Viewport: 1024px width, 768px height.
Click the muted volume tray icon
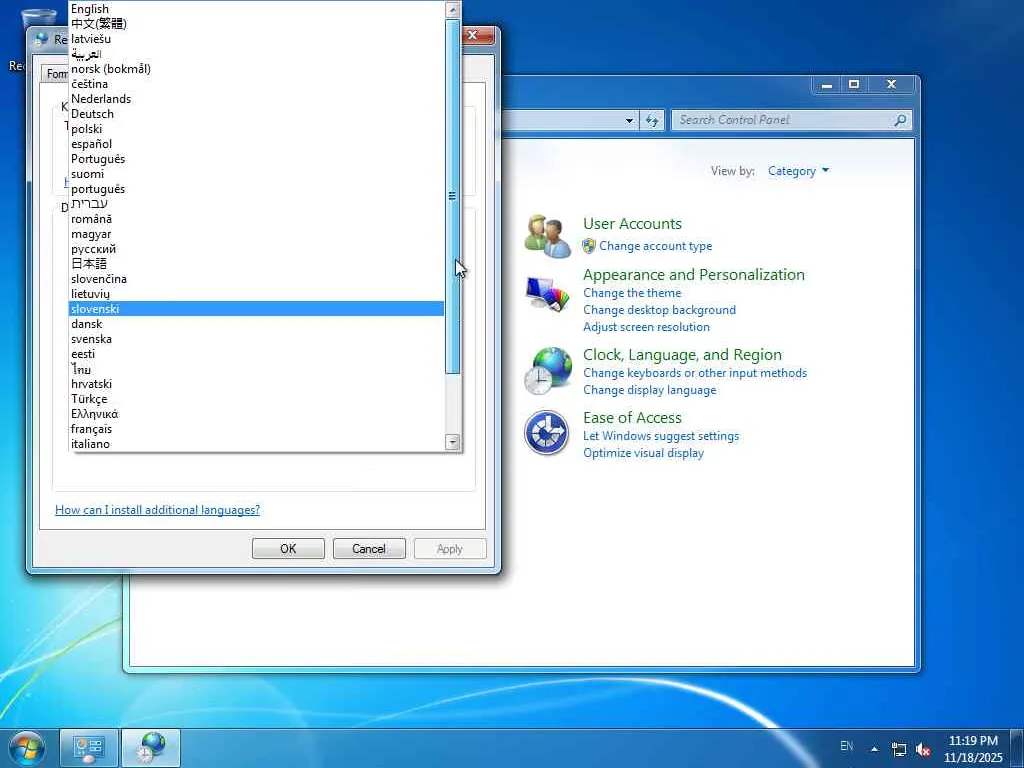coord(923,749)
